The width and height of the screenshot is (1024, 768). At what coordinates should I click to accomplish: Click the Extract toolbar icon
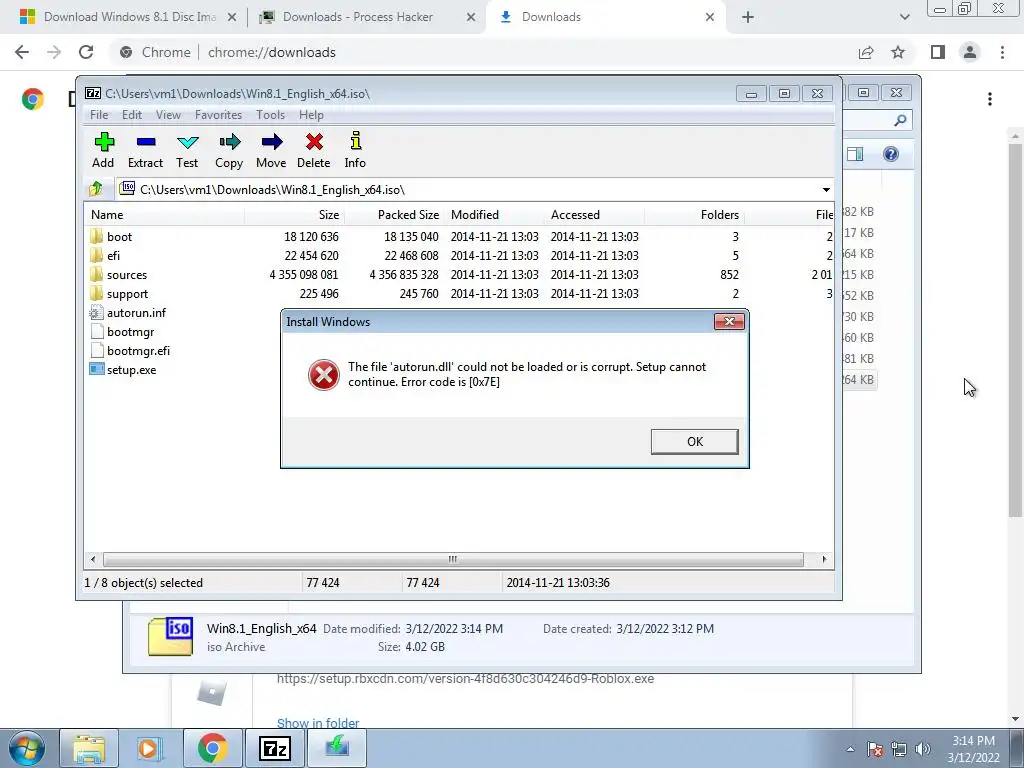point(145,150)
